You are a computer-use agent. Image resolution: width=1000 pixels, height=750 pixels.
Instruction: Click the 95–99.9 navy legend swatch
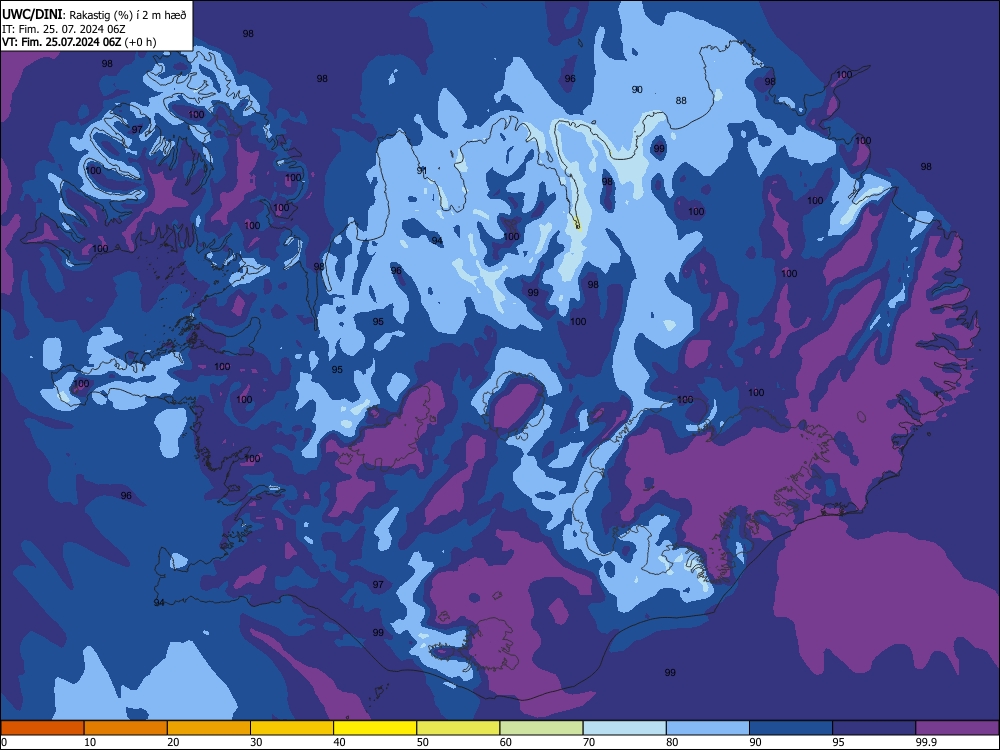coord(874,728)
